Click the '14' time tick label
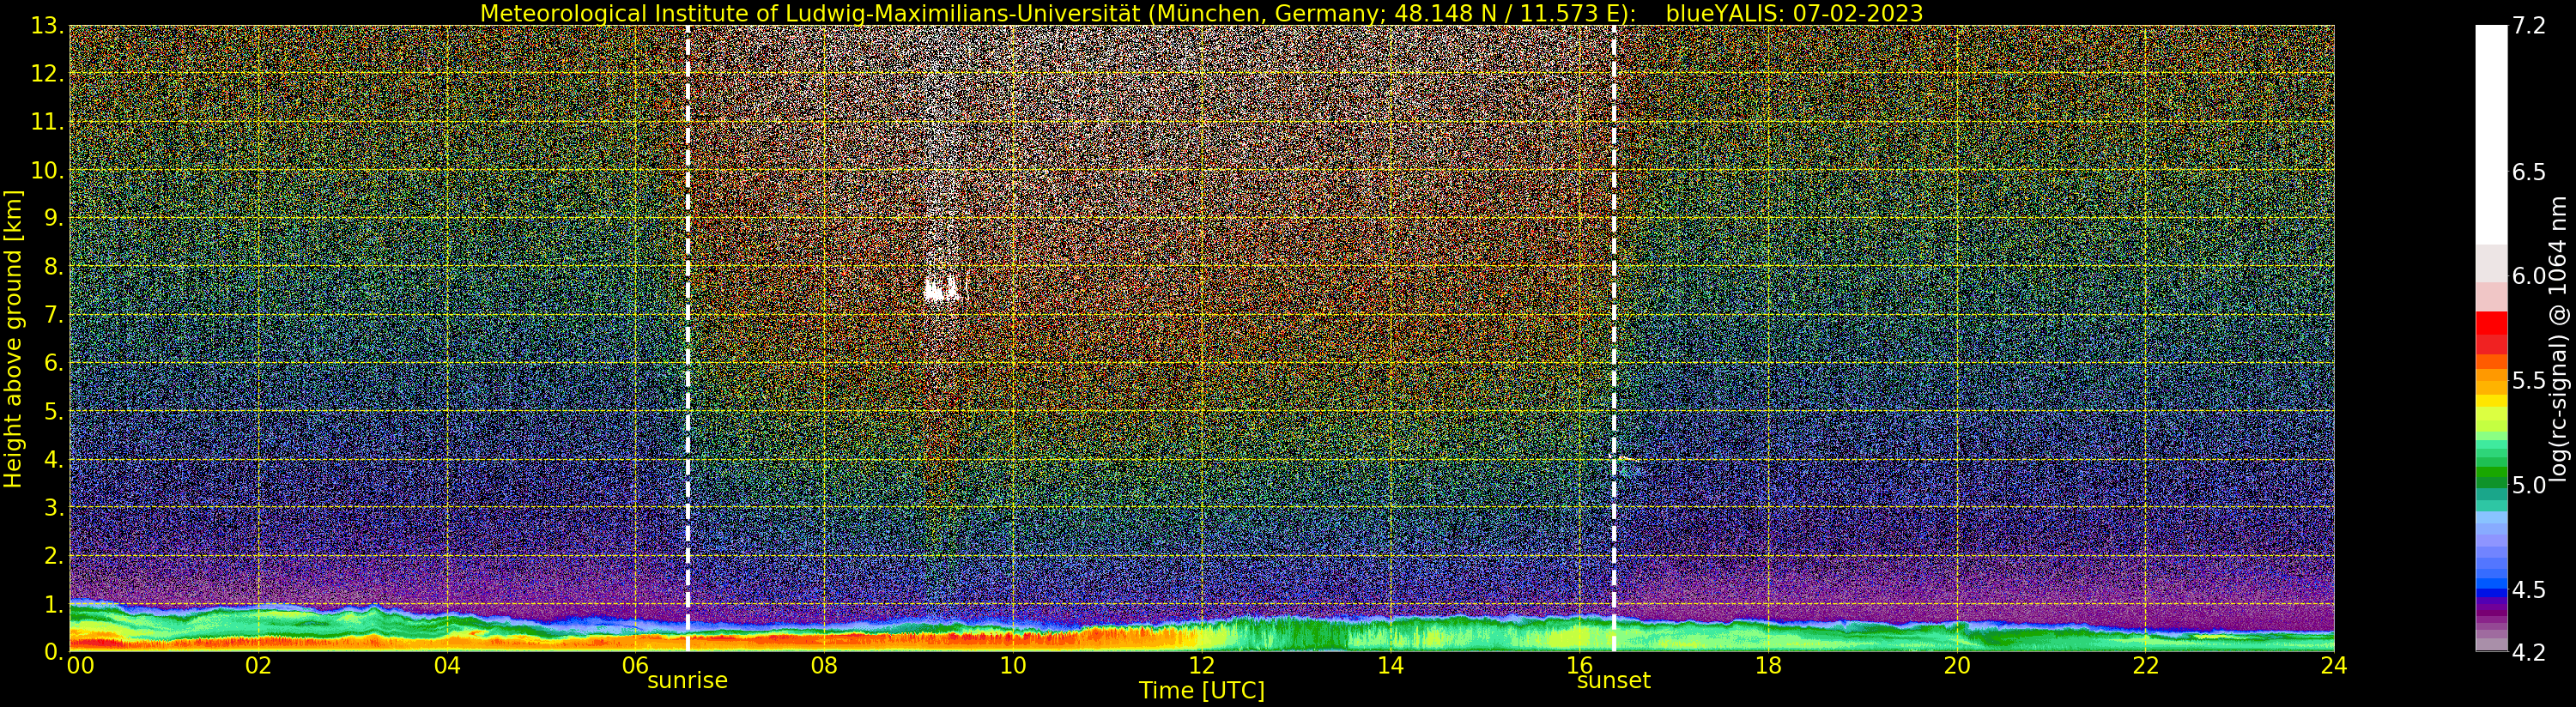The width and height of the screenshot is (2576, 707). click(1390, 666)
